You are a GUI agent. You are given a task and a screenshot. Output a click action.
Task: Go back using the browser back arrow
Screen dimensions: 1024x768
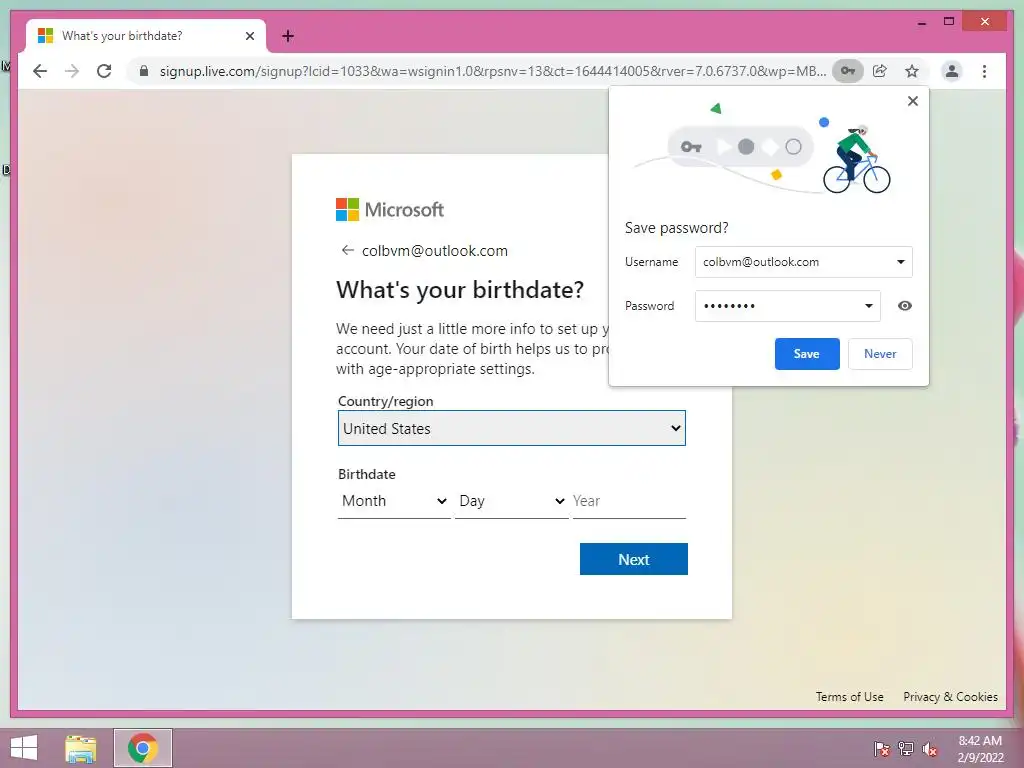click(40, 71)
